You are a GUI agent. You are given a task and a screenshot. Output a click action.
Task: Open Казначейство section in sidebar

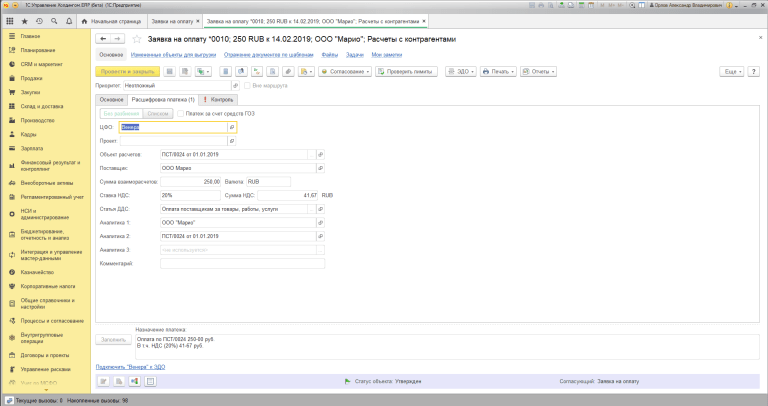37,272
